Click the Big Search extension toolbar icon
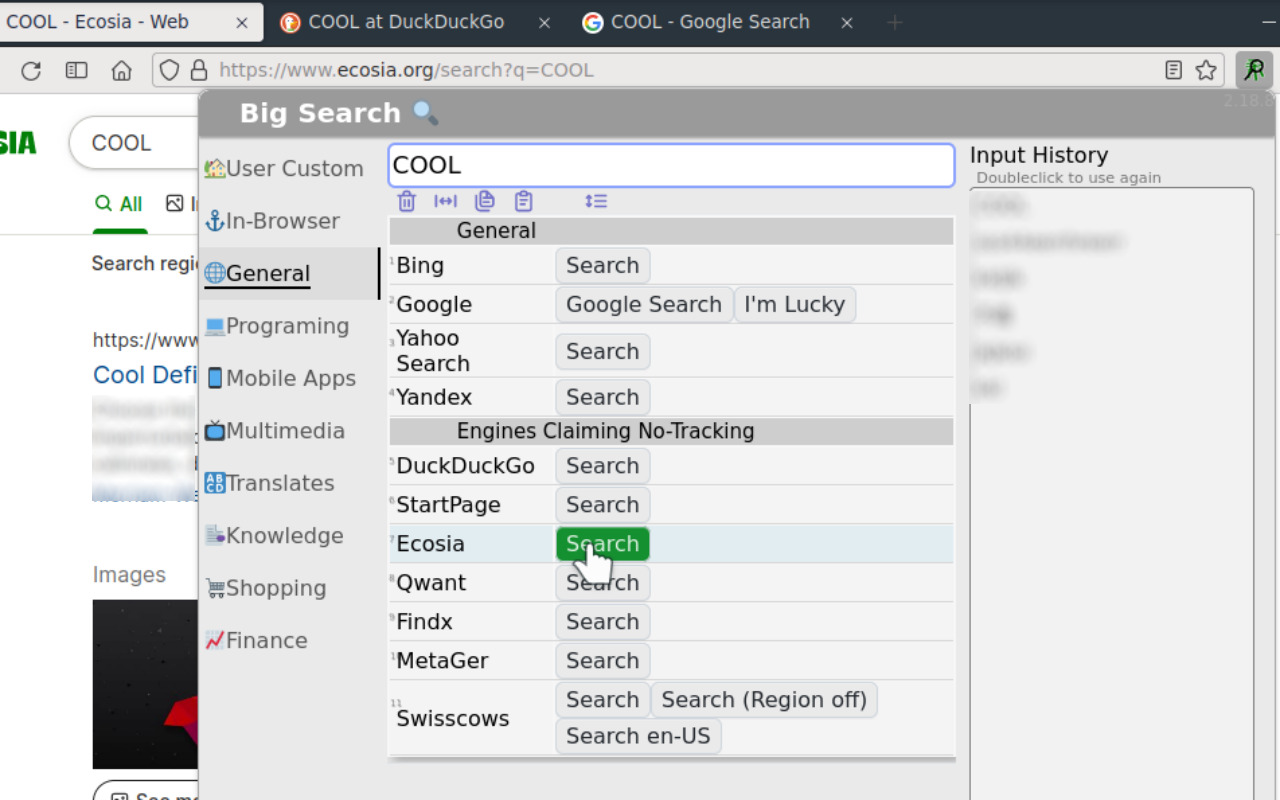1280x800 pixels. pyautogui.click(x=1253, y=70)
